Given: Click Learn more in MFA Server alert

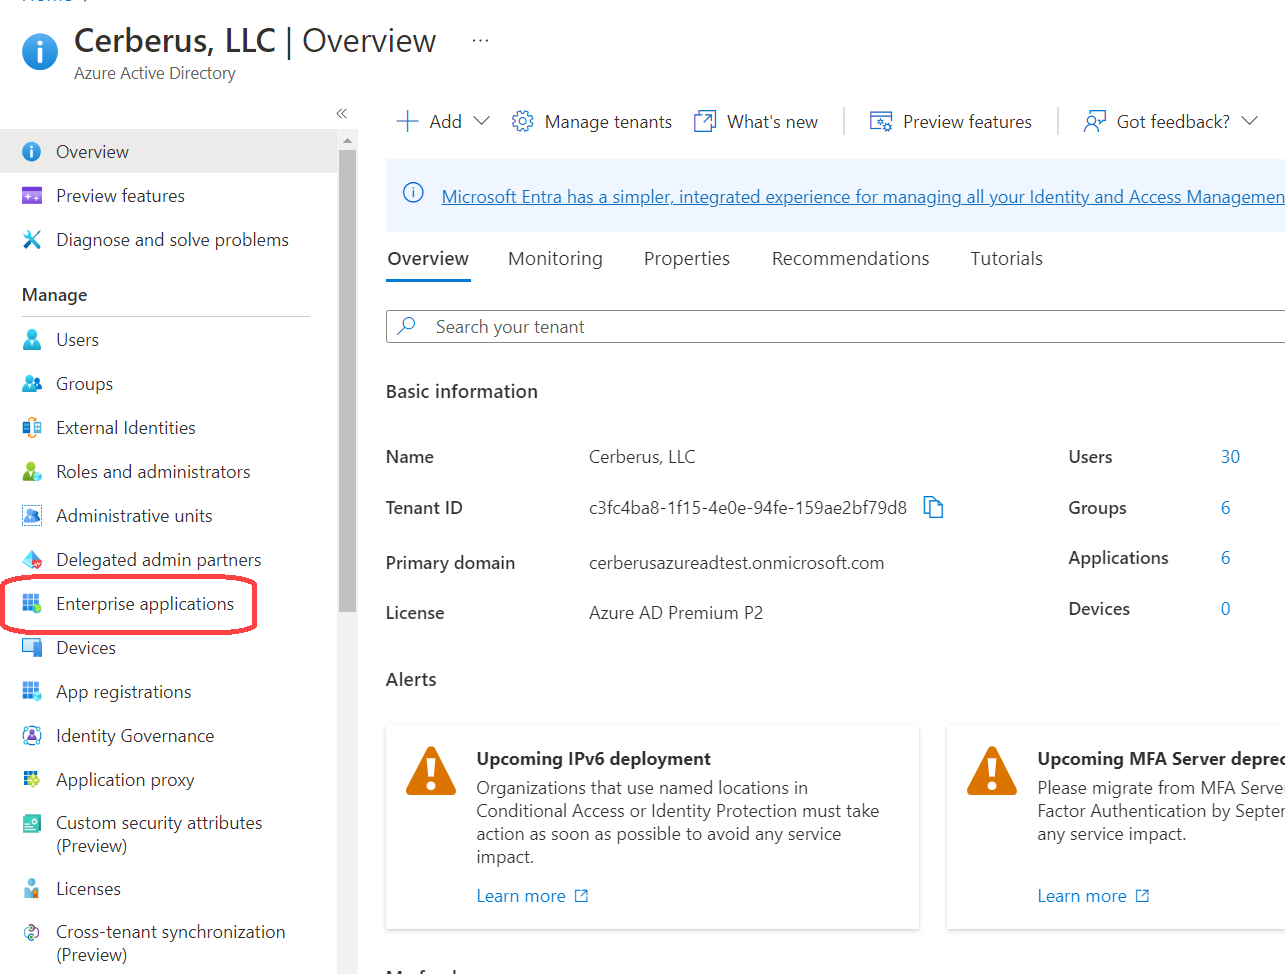Looking at the screenshot, I should click(x=1093, y=896).
